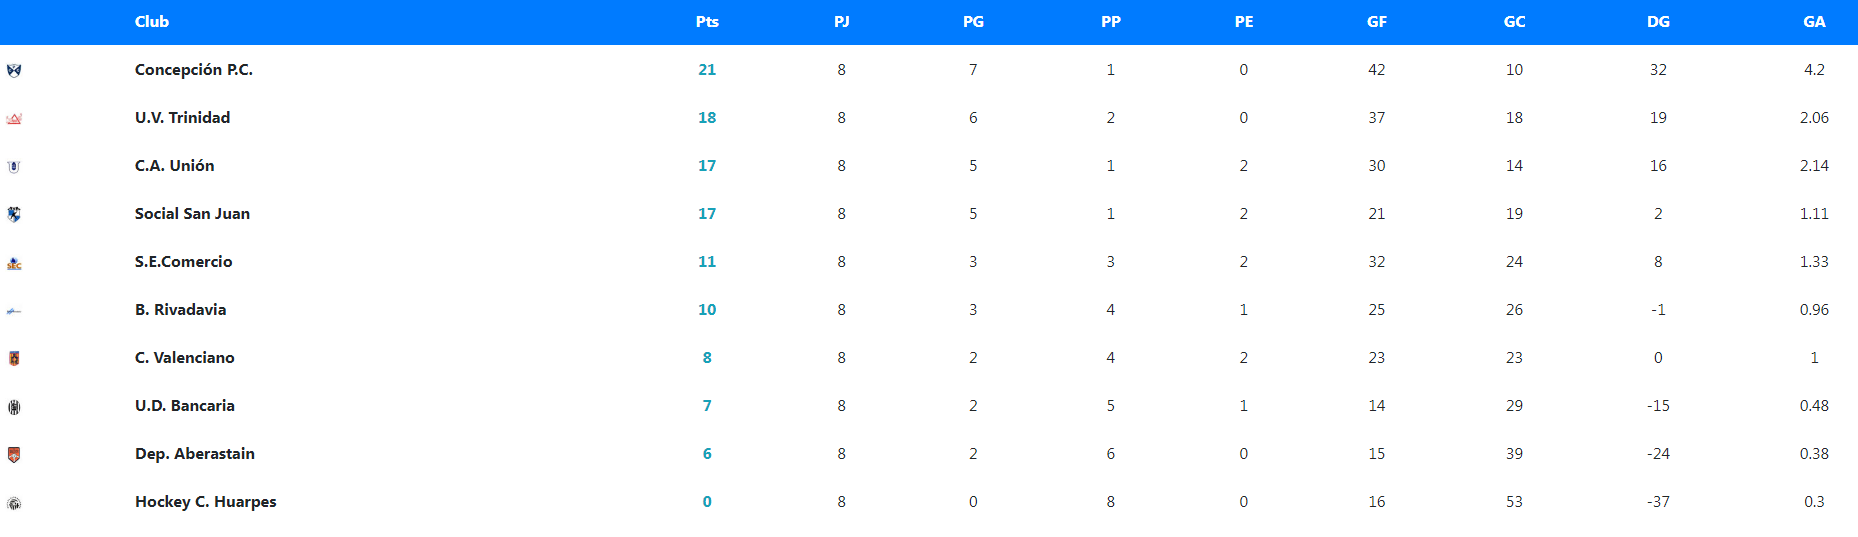Click the C.A. Unión club crest icon
1858x537 pixels.
(14, 167)
